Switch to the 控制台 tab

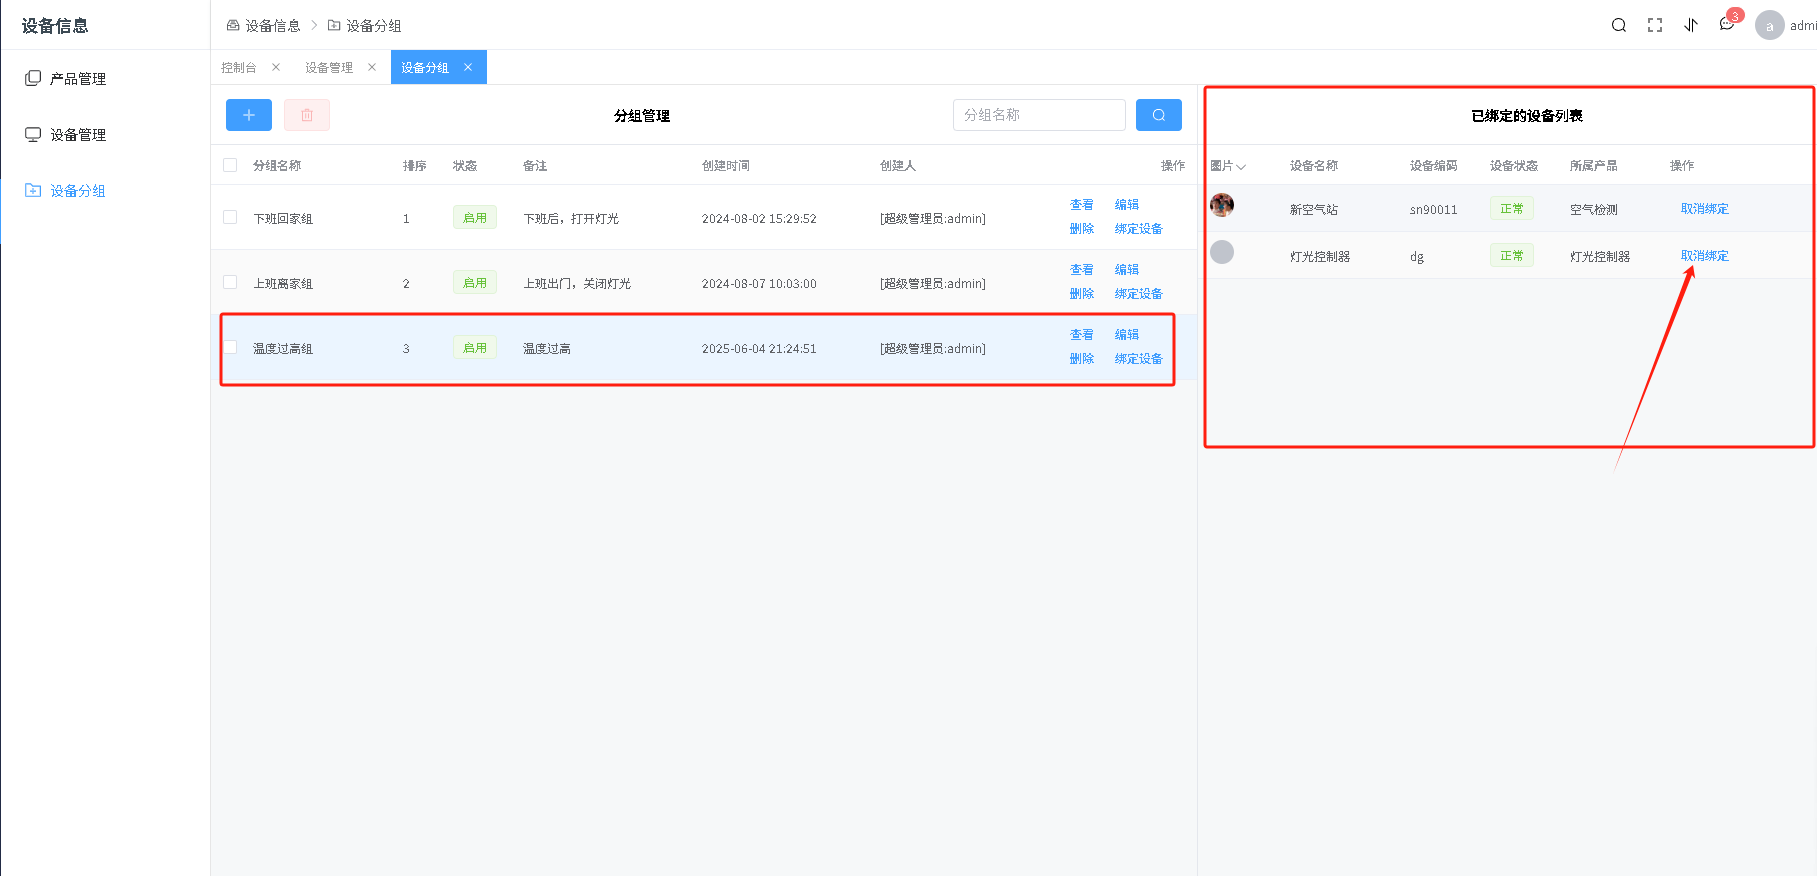coord(239,67)
